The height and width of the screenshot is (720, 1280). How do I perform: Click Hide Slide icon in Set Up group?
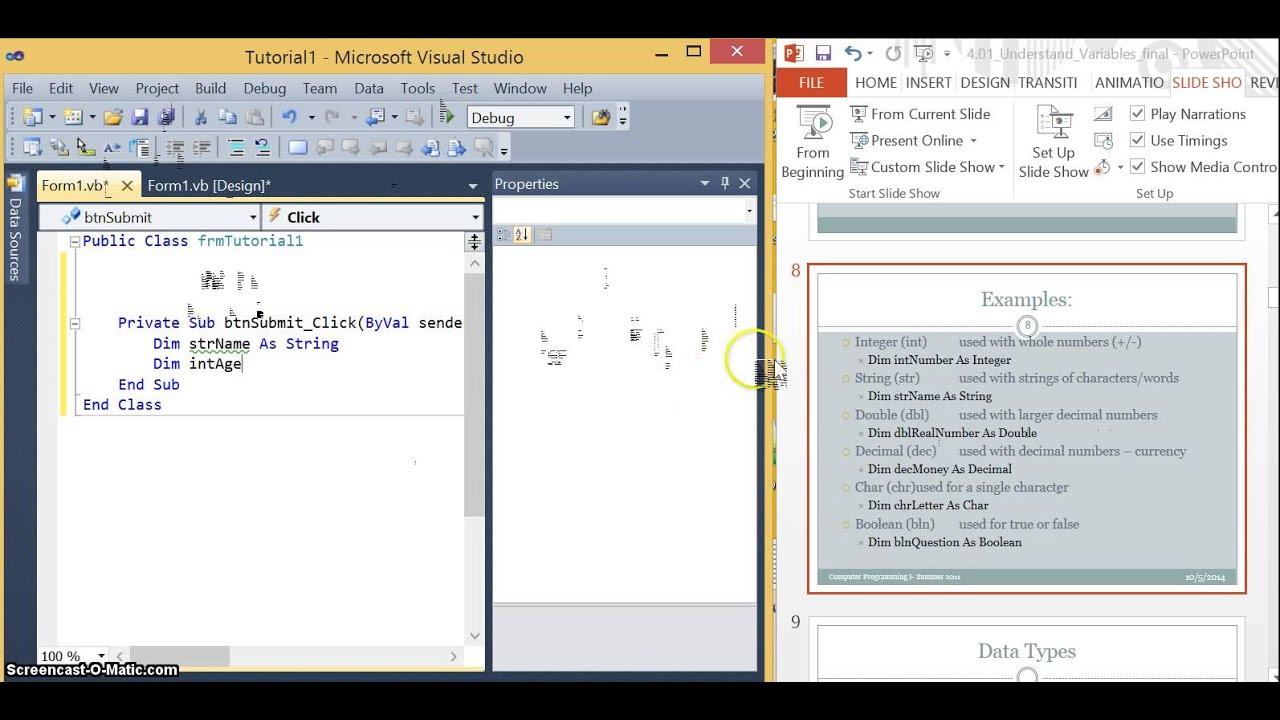pyautogui.click(x=1103, y=114)
